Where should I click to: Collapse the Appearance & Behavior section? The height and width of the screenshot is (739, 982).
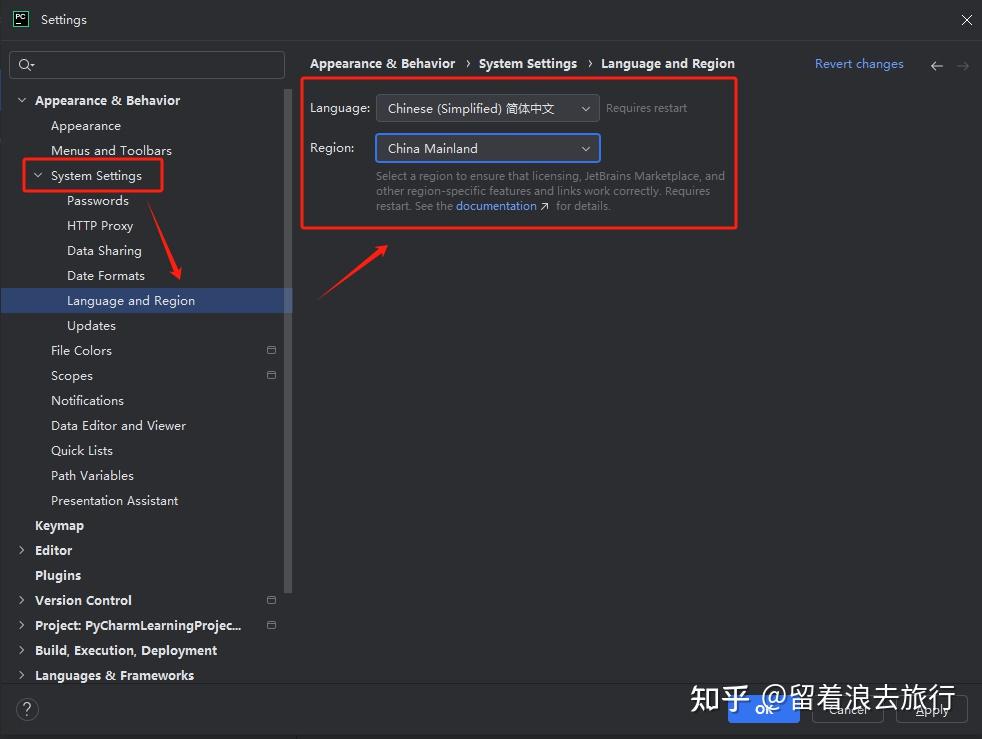click(22, 100)
